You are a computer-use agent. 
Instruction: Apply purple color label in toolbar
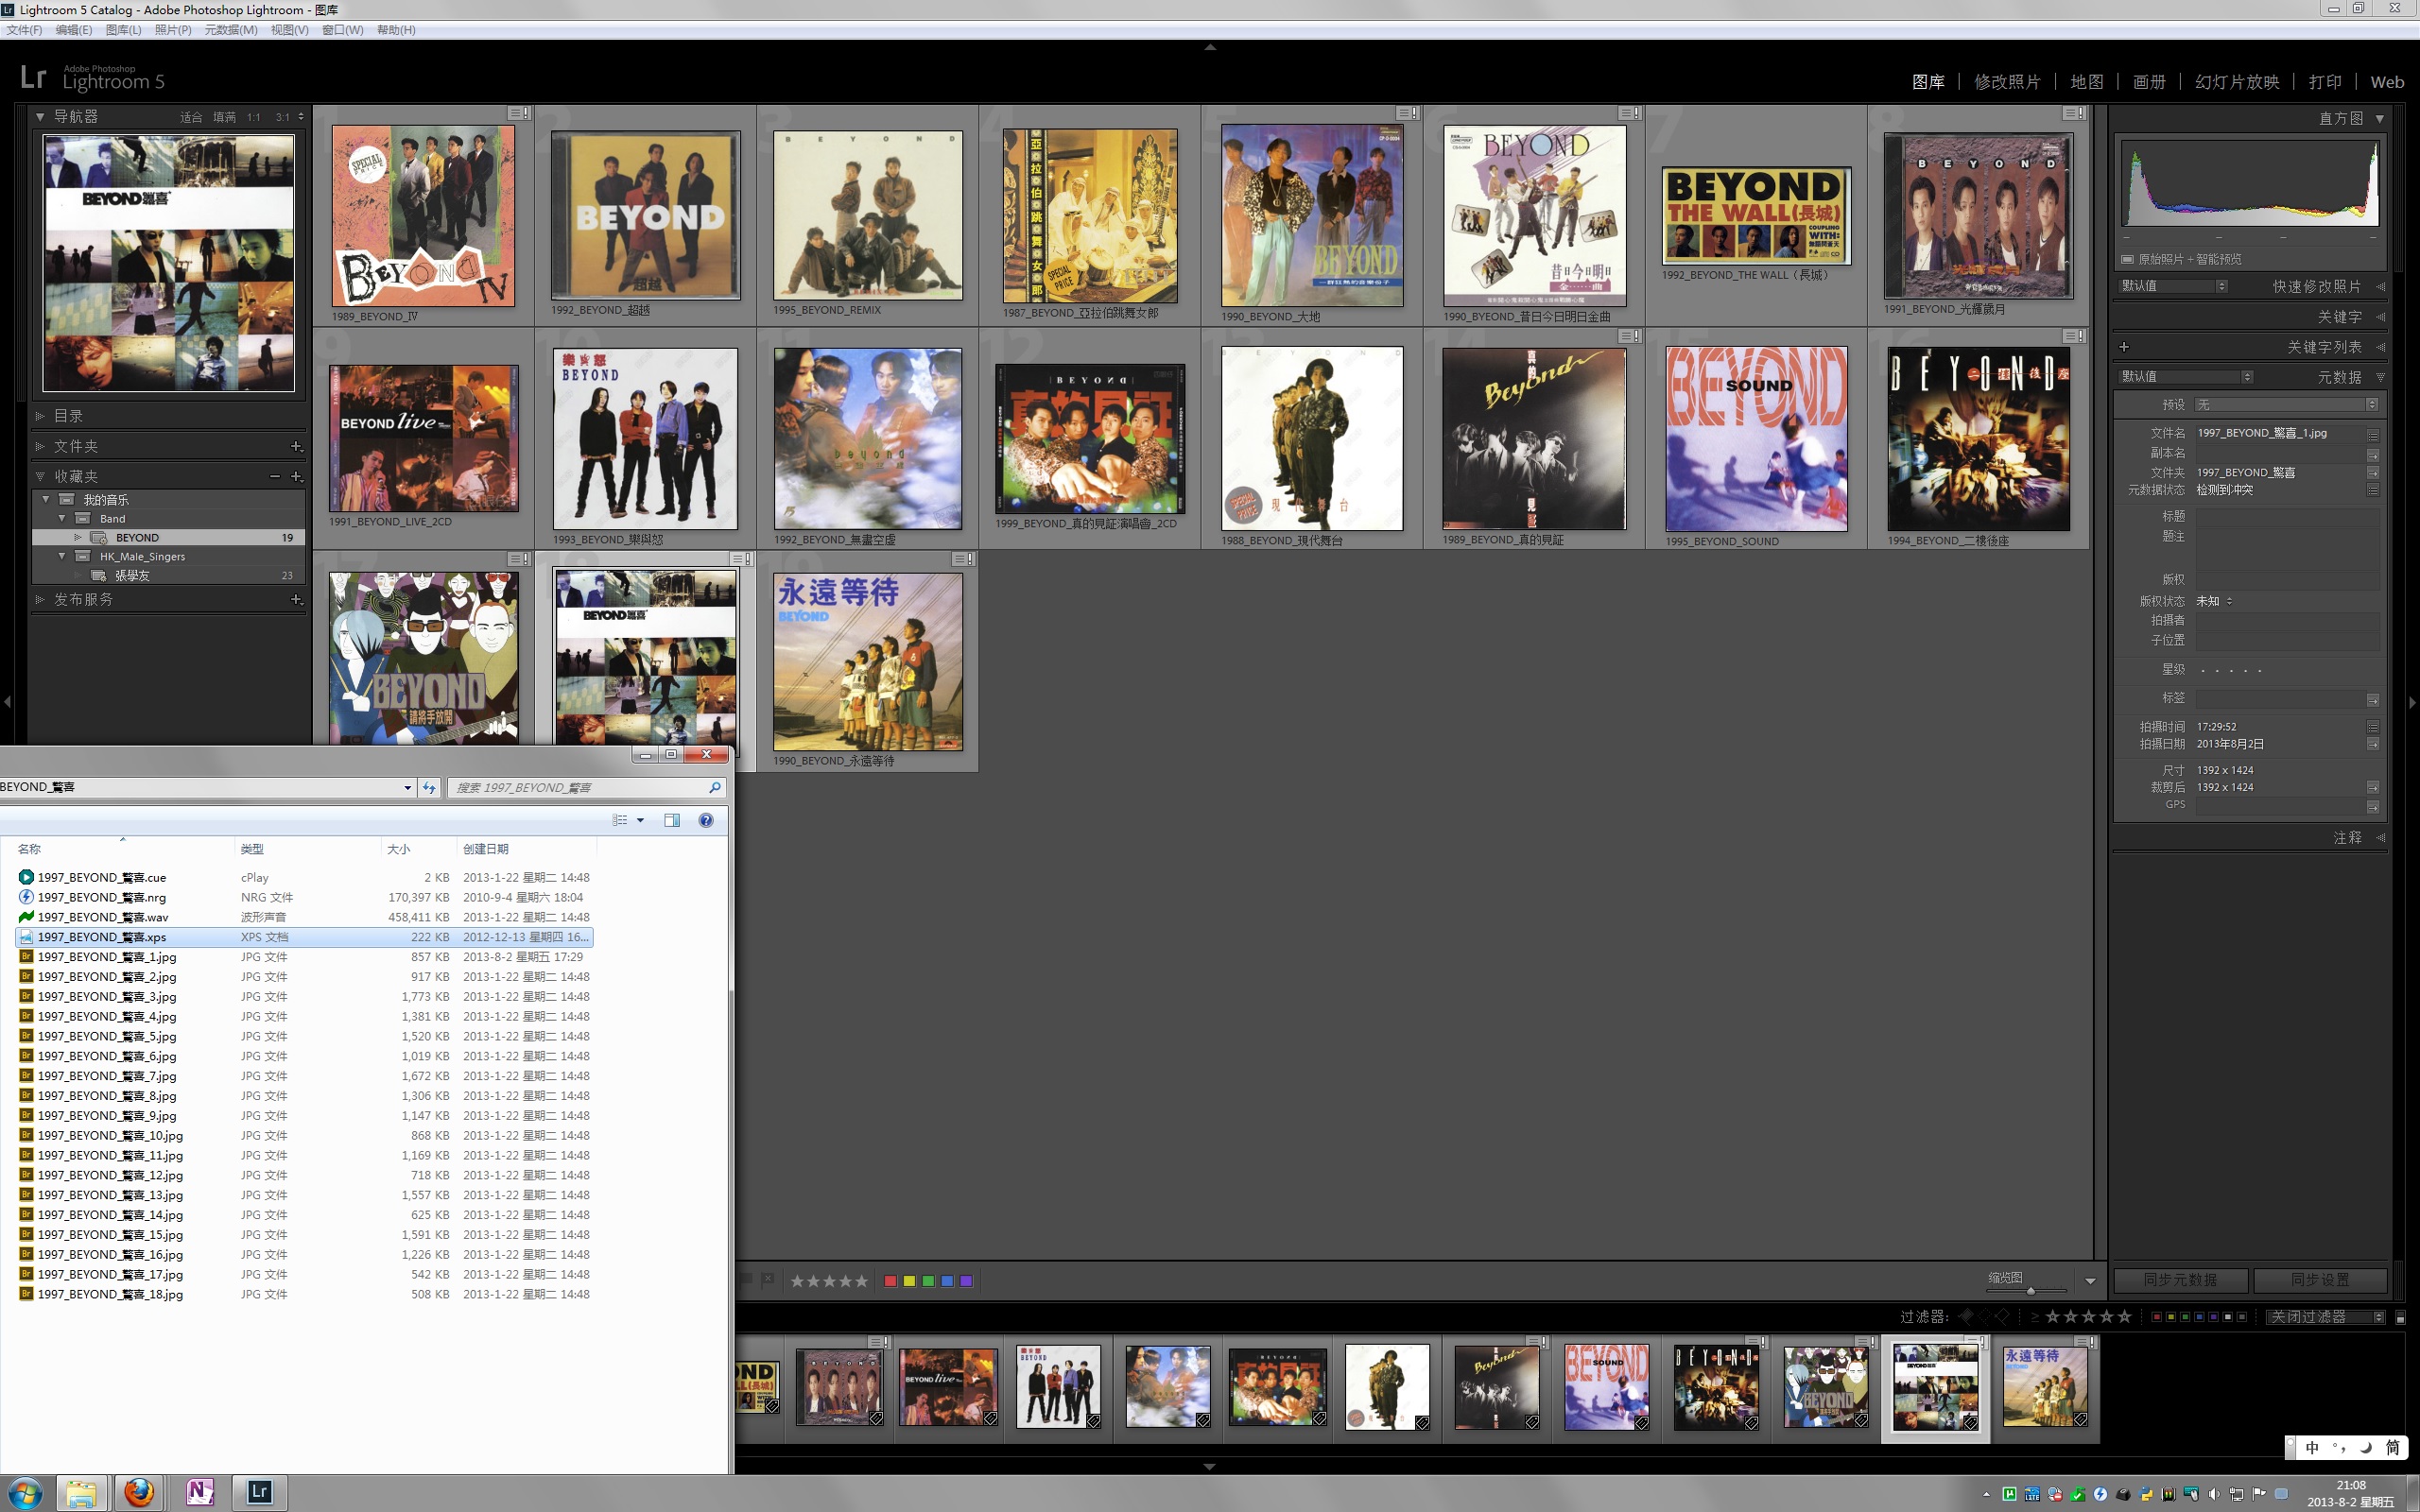pos(966,1281)
